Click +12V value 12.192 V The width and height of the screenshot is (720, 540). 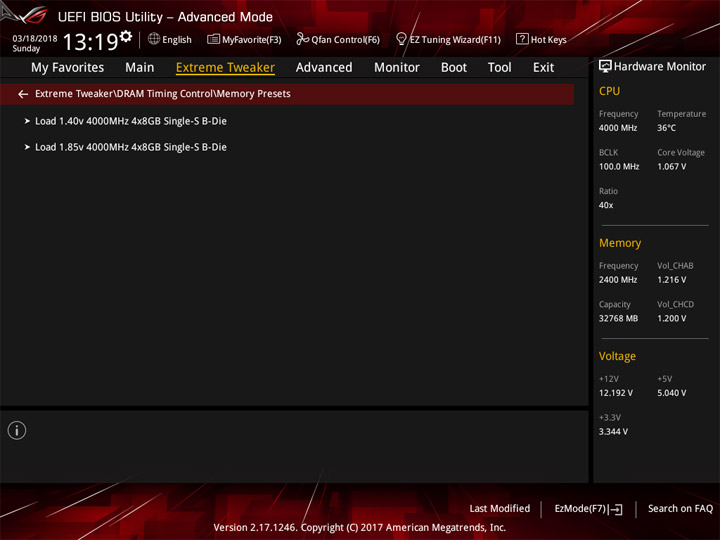pos(615,393)
